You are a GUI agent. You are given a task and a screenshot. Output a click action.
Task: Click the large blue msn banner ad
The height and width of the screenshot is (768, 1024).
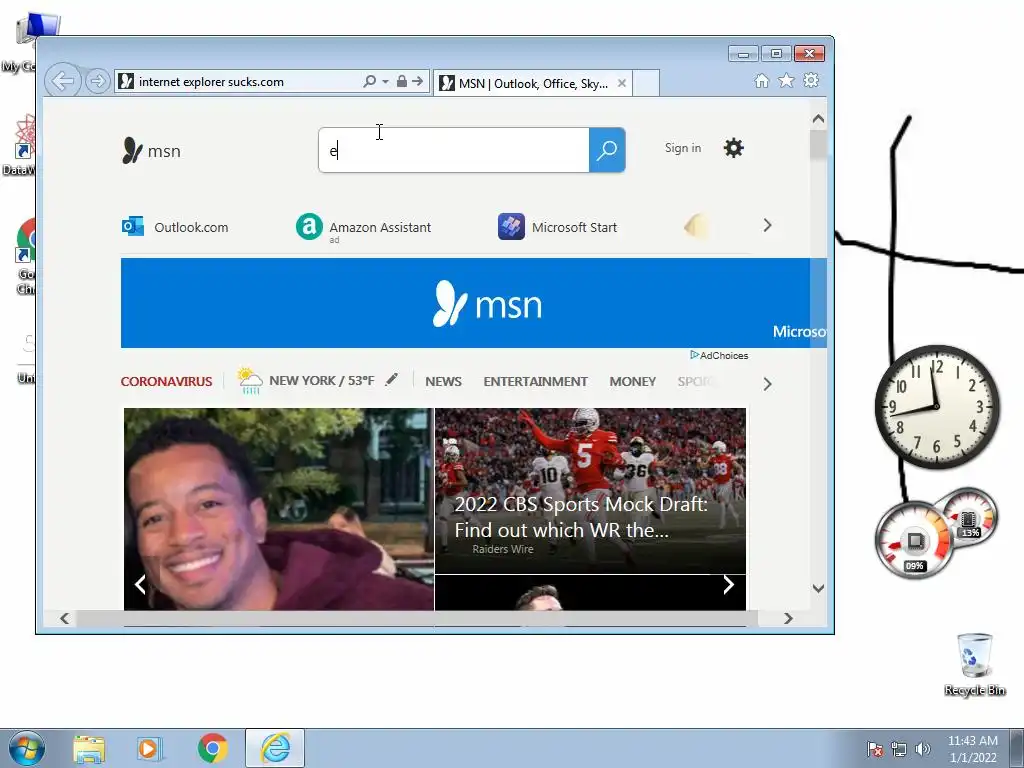point(473,303)
